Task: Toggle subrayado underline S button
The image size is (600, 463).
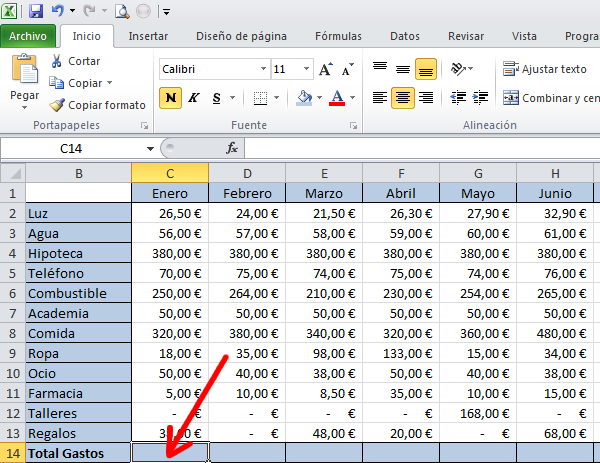Action: 217,98
